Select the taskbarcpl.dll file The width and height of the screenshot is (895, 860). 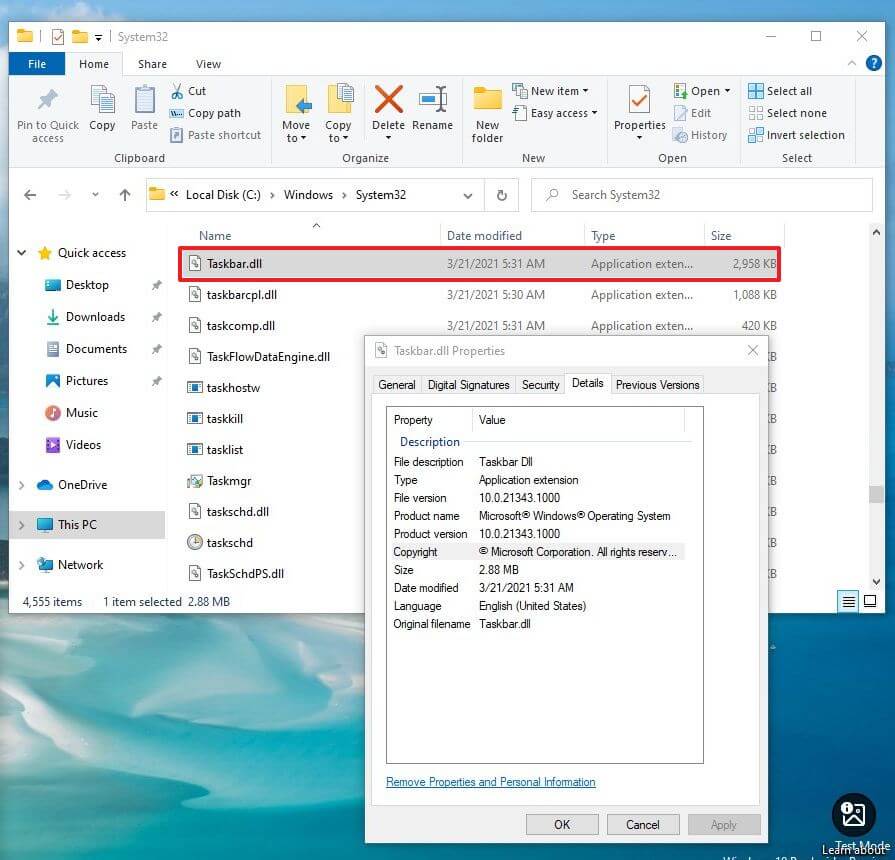coord(241,295)
